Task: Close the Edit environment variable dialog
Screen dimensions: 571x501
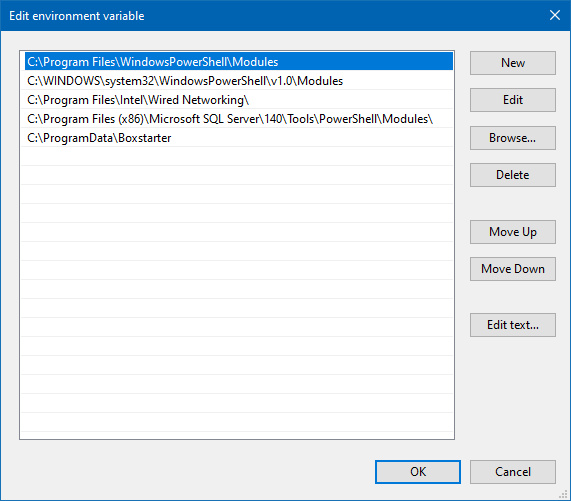Action: 555,15
